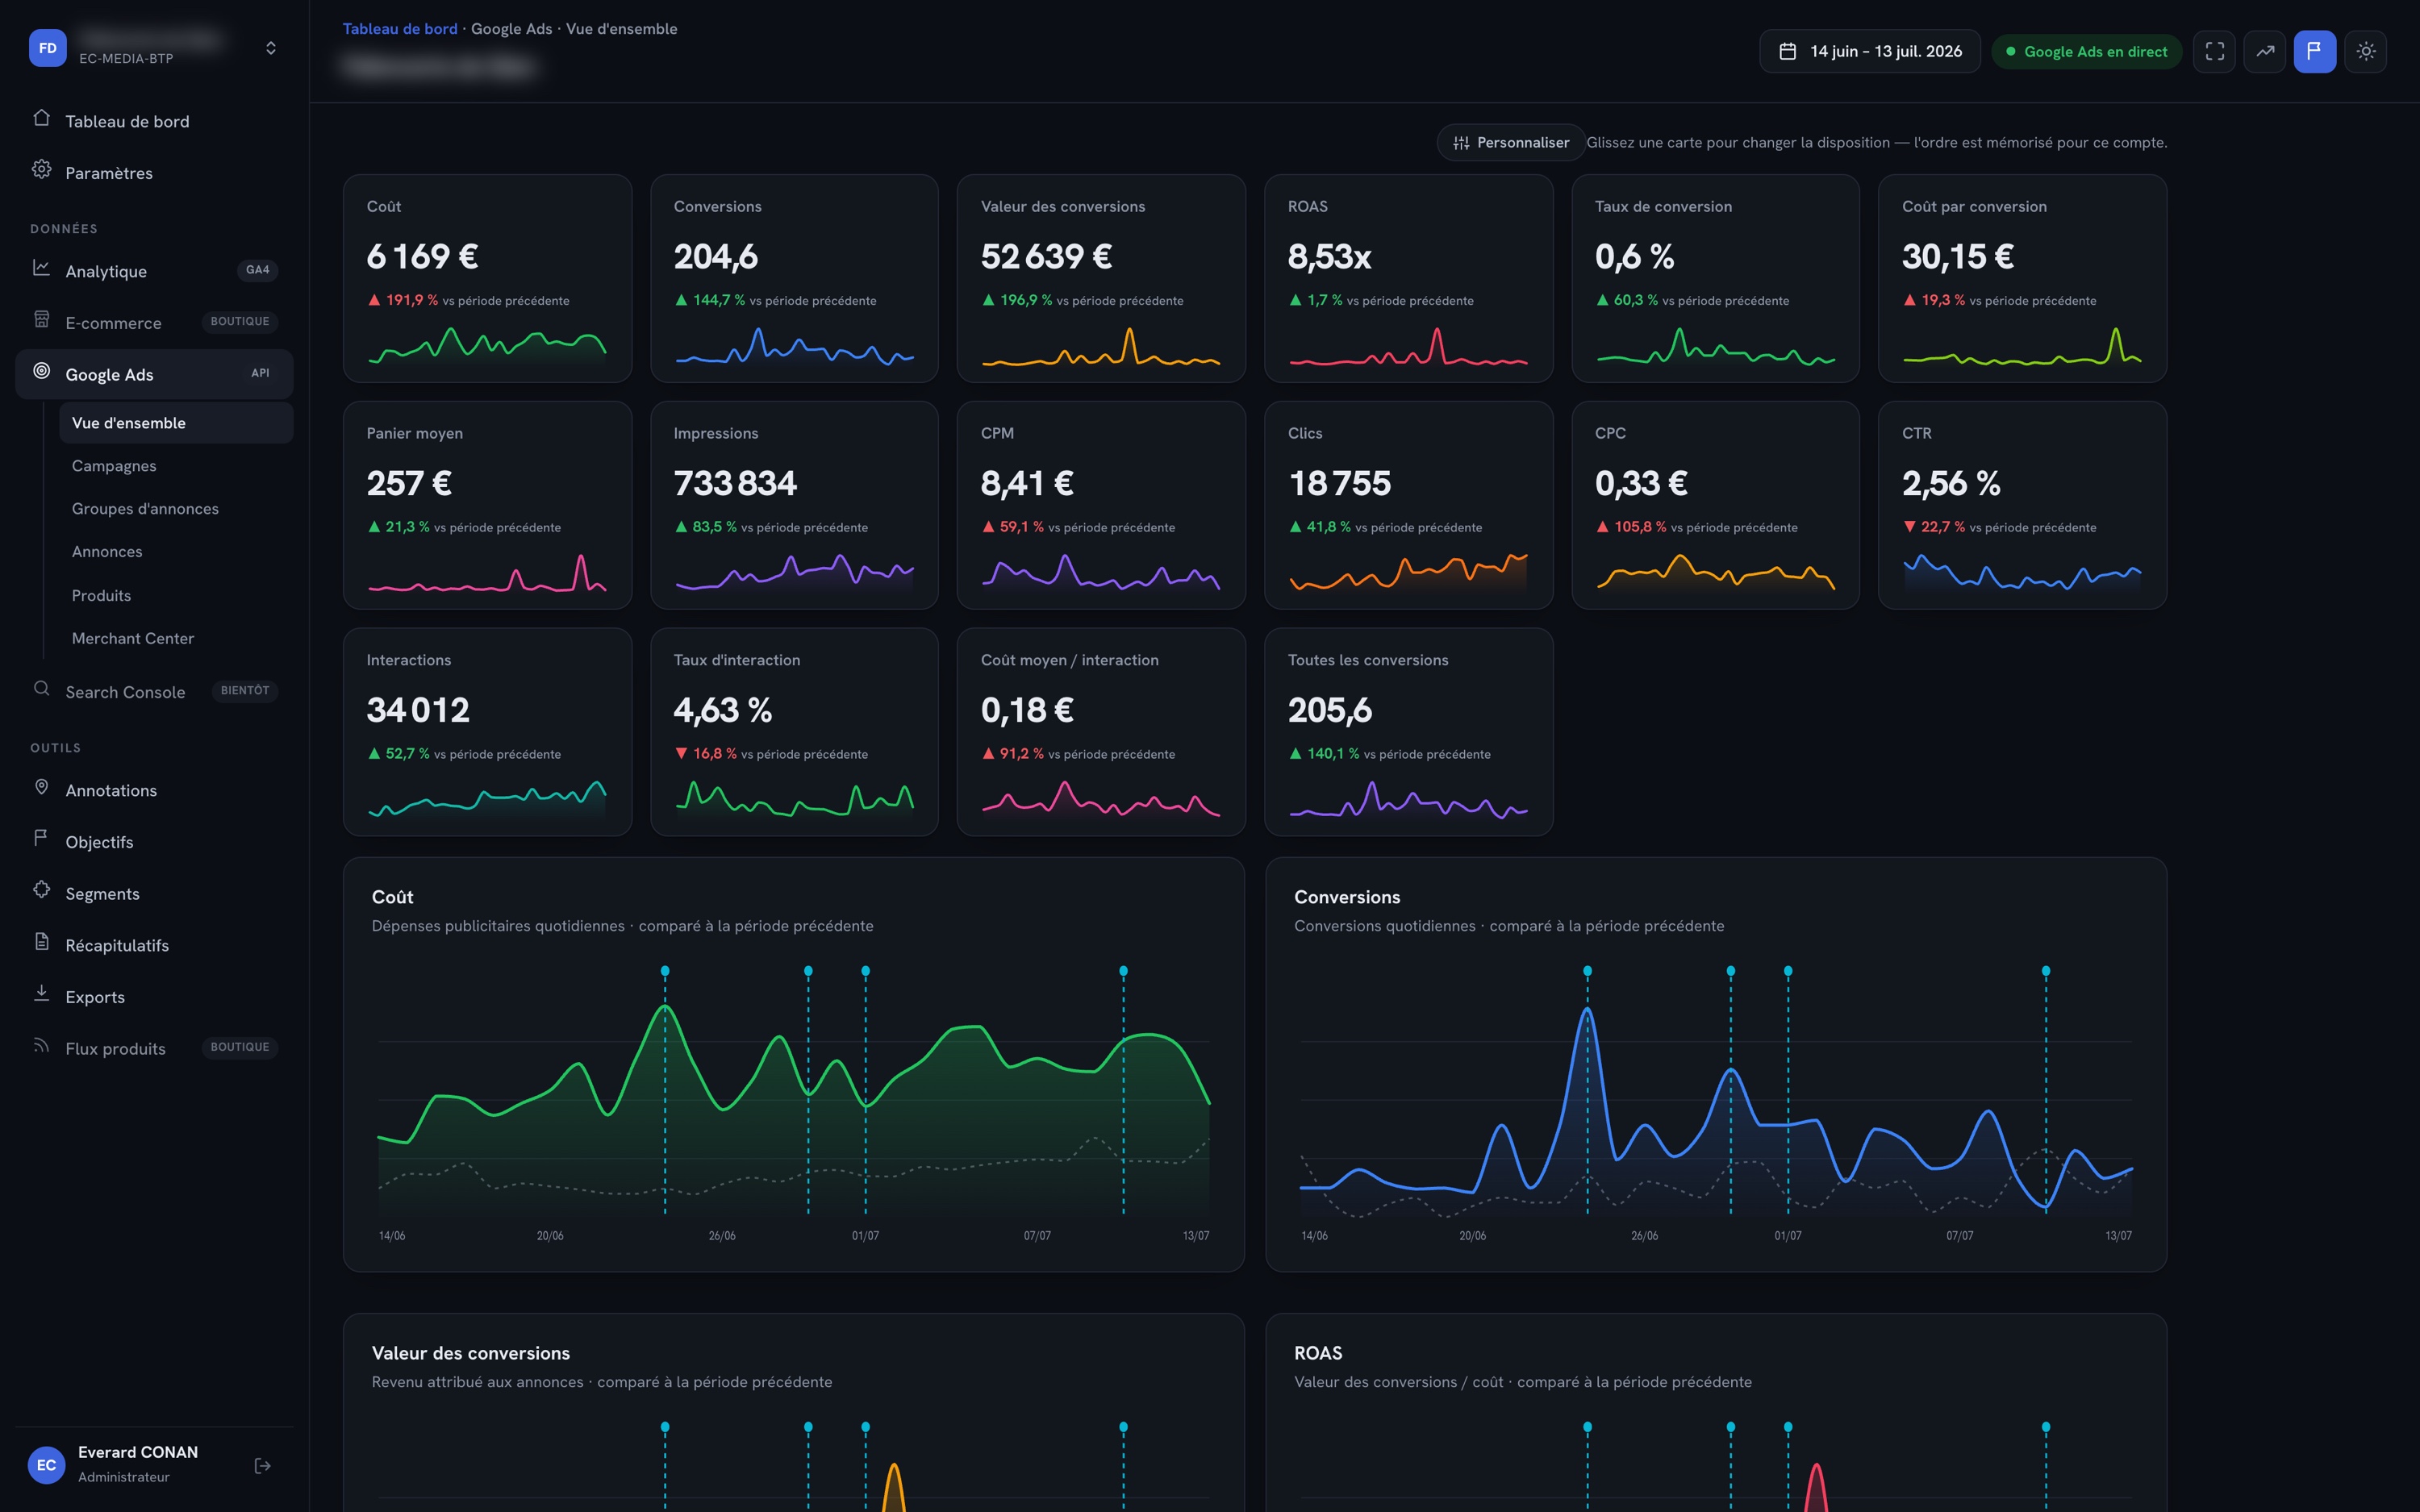This screenshot has height=1512, width=2420.
Task: Switch to light theme with sun icon
Action: [2365, 51]
